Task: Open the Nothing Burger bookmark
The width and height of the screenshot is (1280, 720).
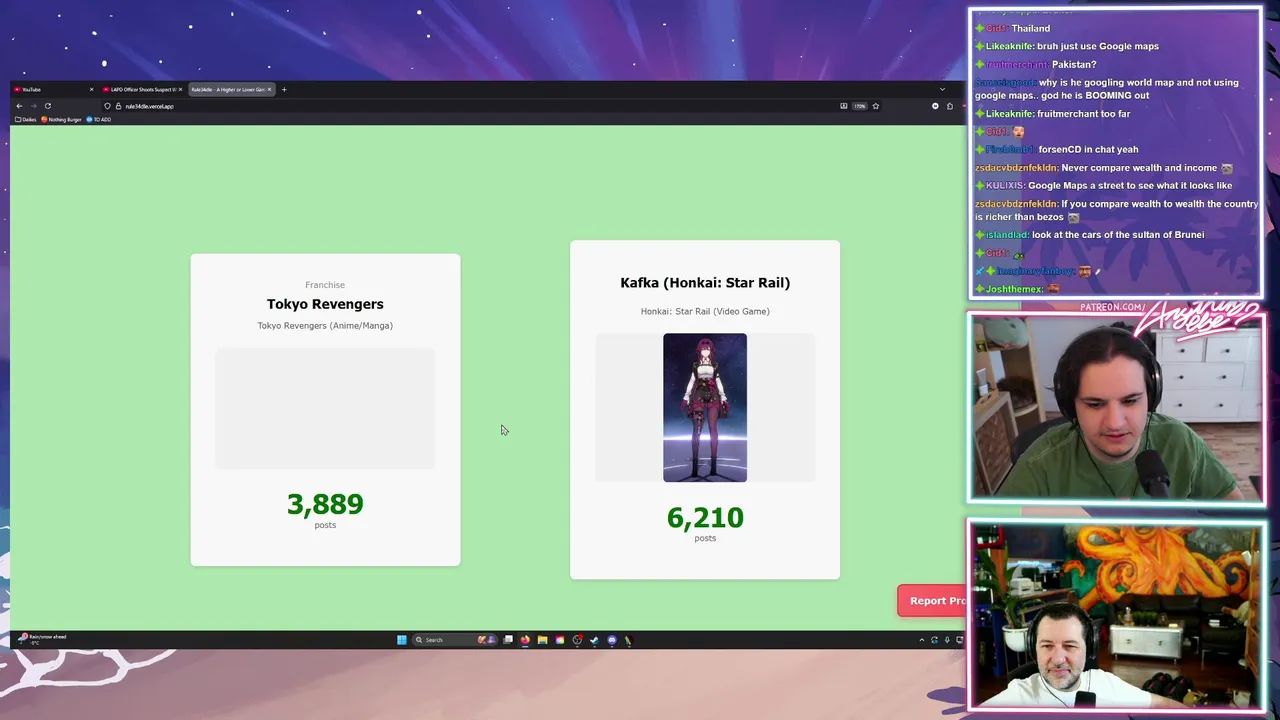Action: click(61, 119)
